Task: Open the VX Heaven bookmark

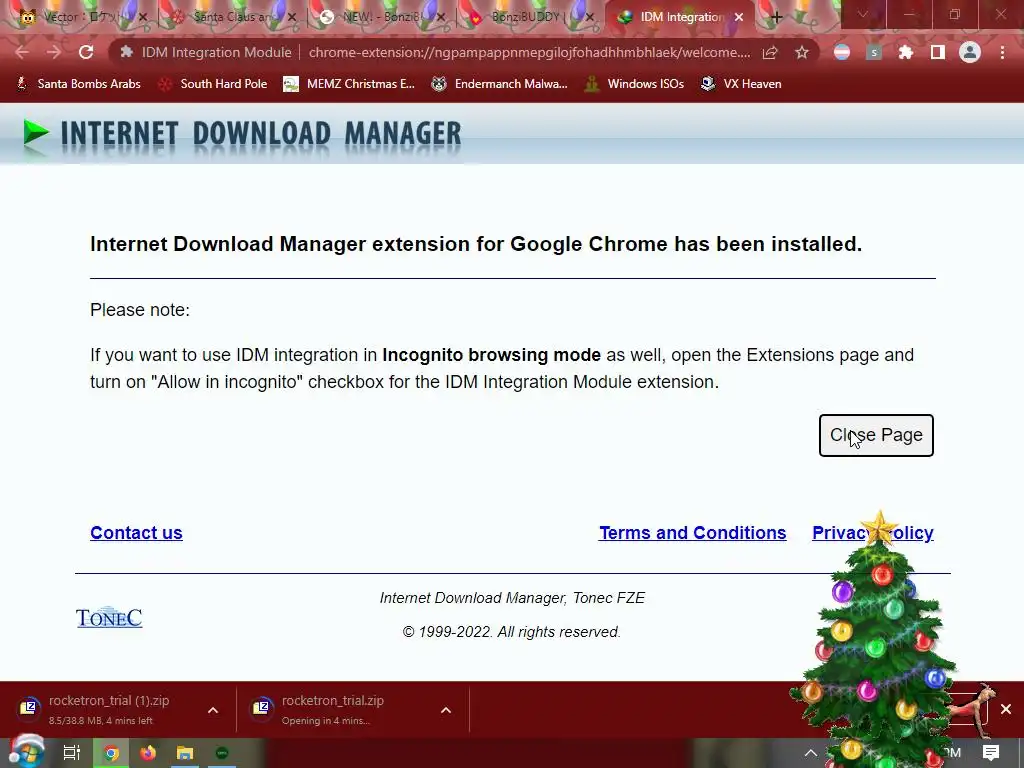Action: [741, 84]
